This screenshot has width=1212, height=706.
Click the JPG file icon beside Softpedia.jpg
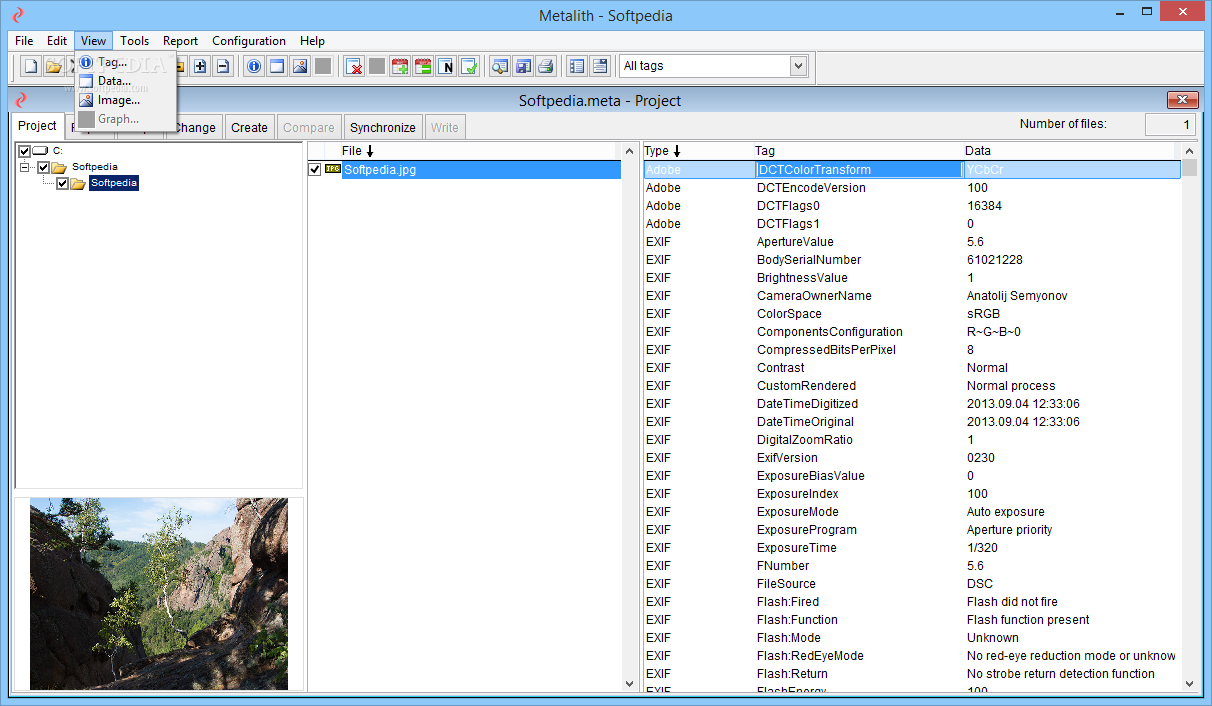coord(333,169)
